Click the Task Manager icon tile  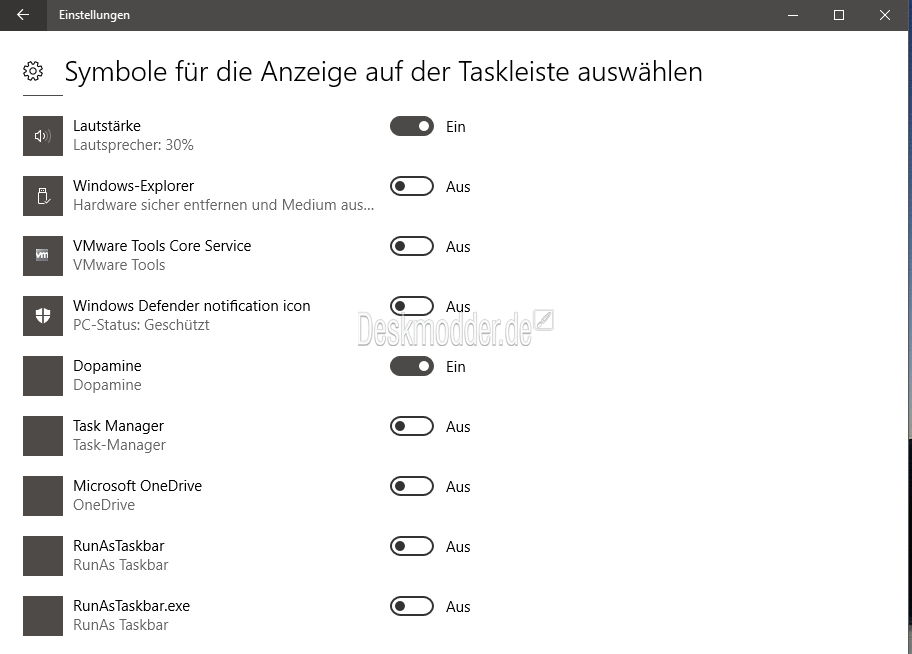click(43, 436)
